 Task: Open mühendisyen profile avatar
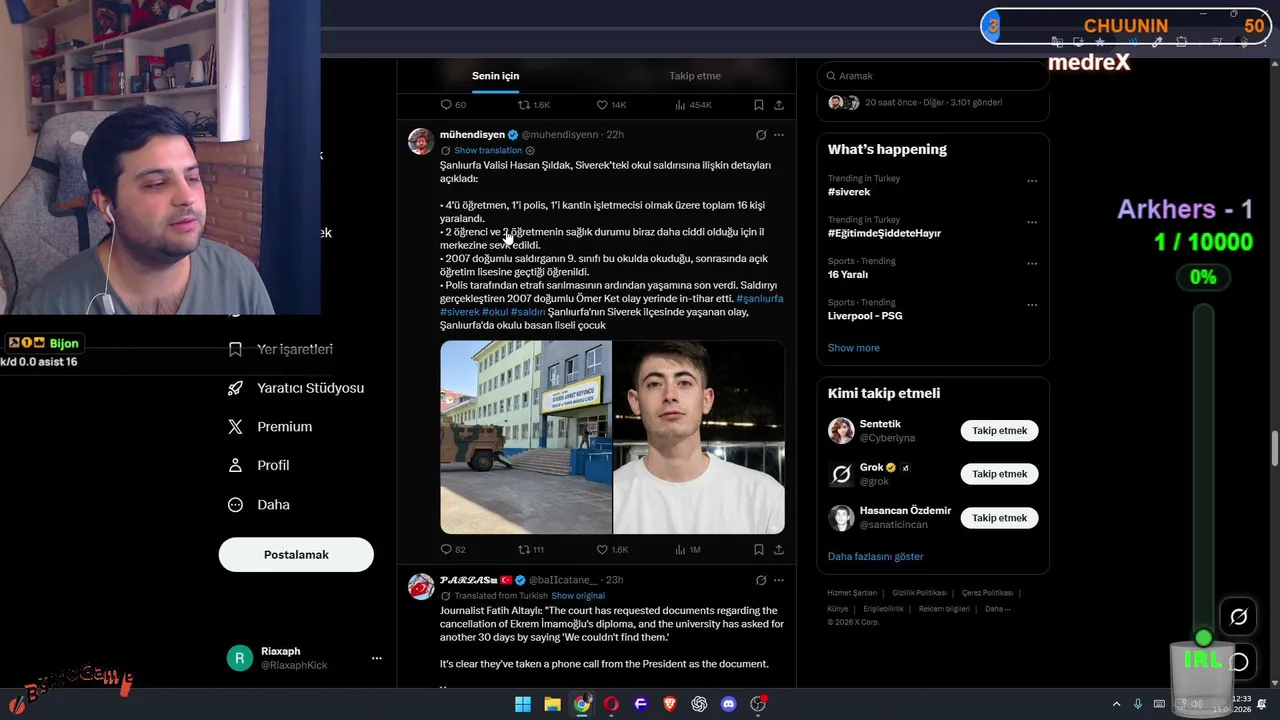421,141
